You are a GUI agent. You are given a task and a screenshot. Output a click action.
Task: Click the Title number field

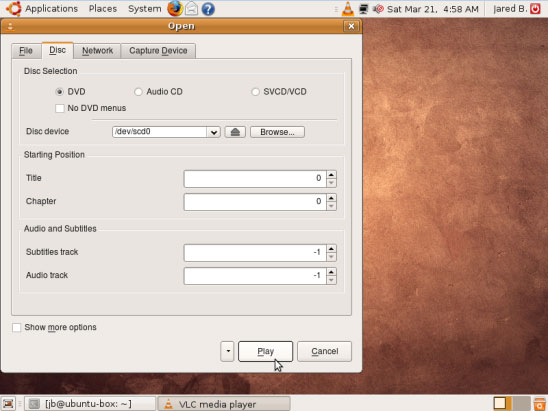click(255, 179)
